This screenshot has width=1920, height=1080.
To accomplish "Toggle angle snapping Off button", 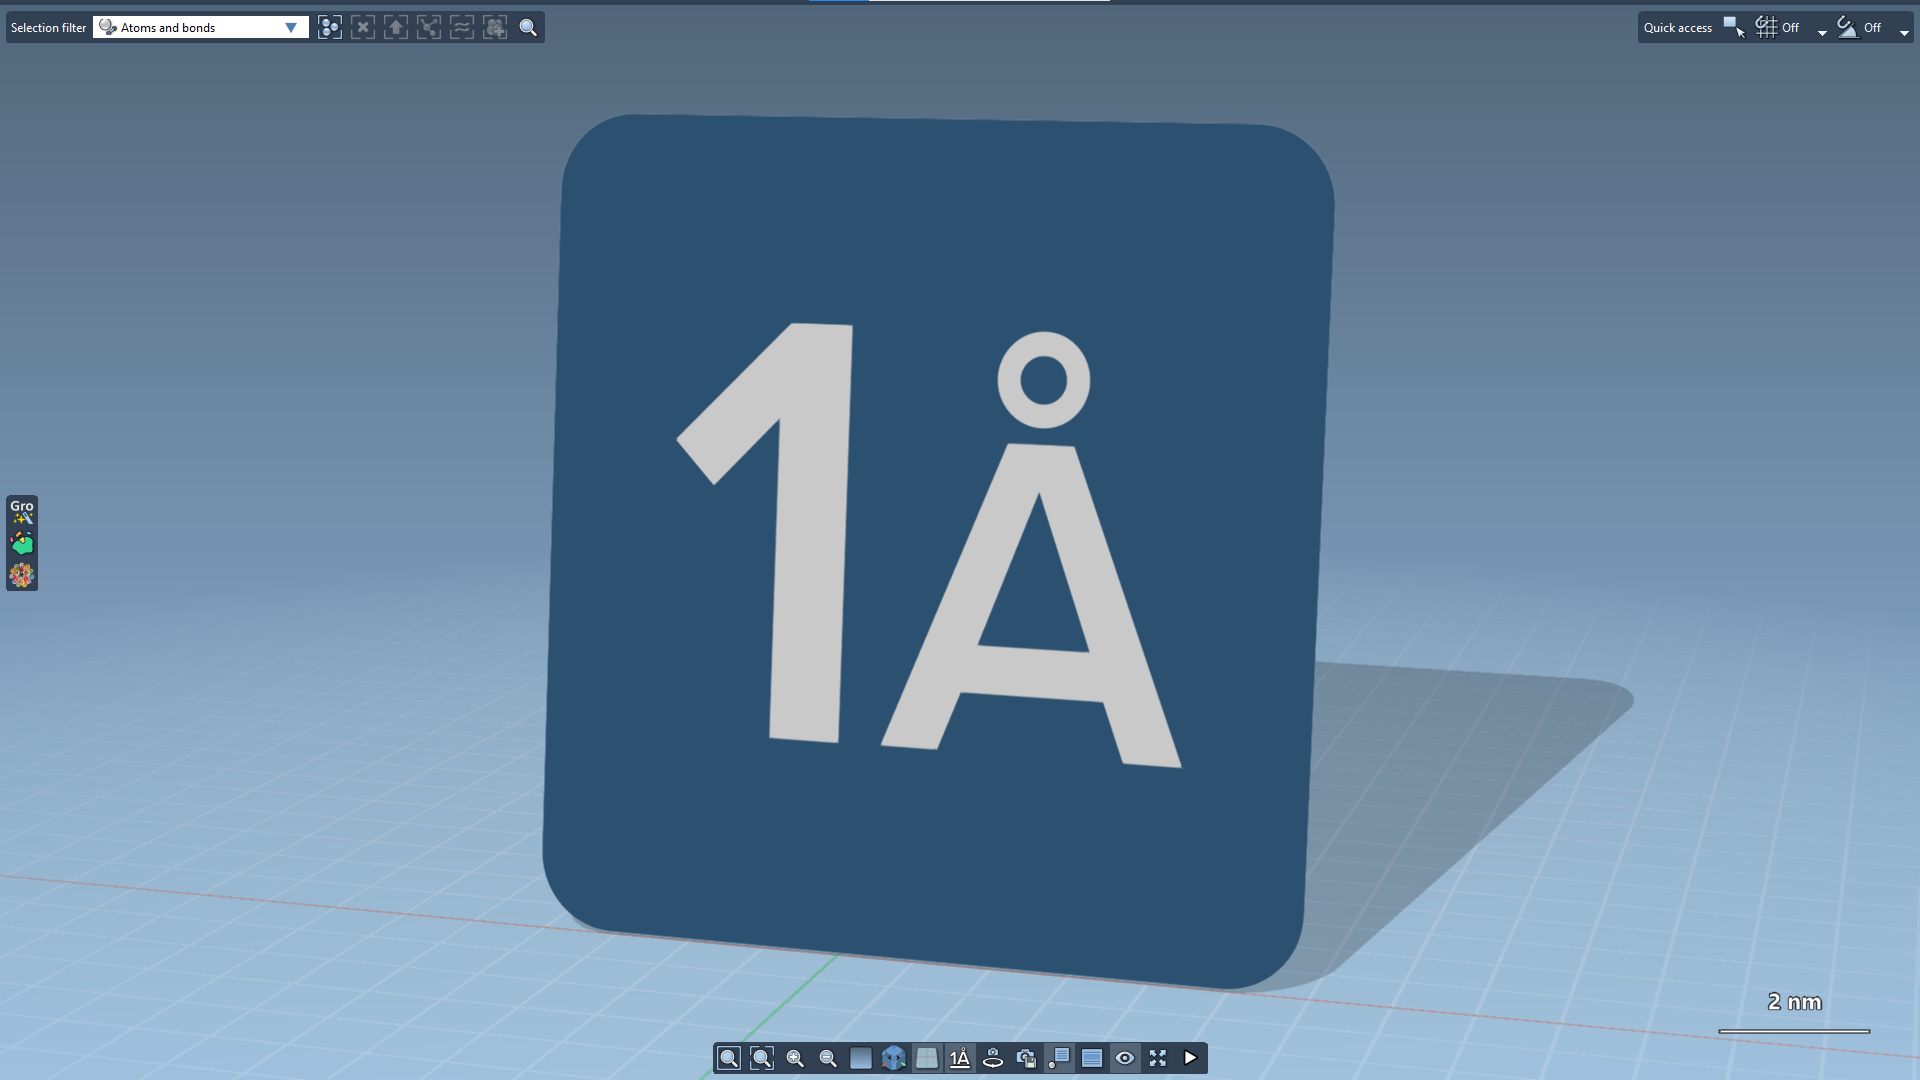I will 1860,28.
